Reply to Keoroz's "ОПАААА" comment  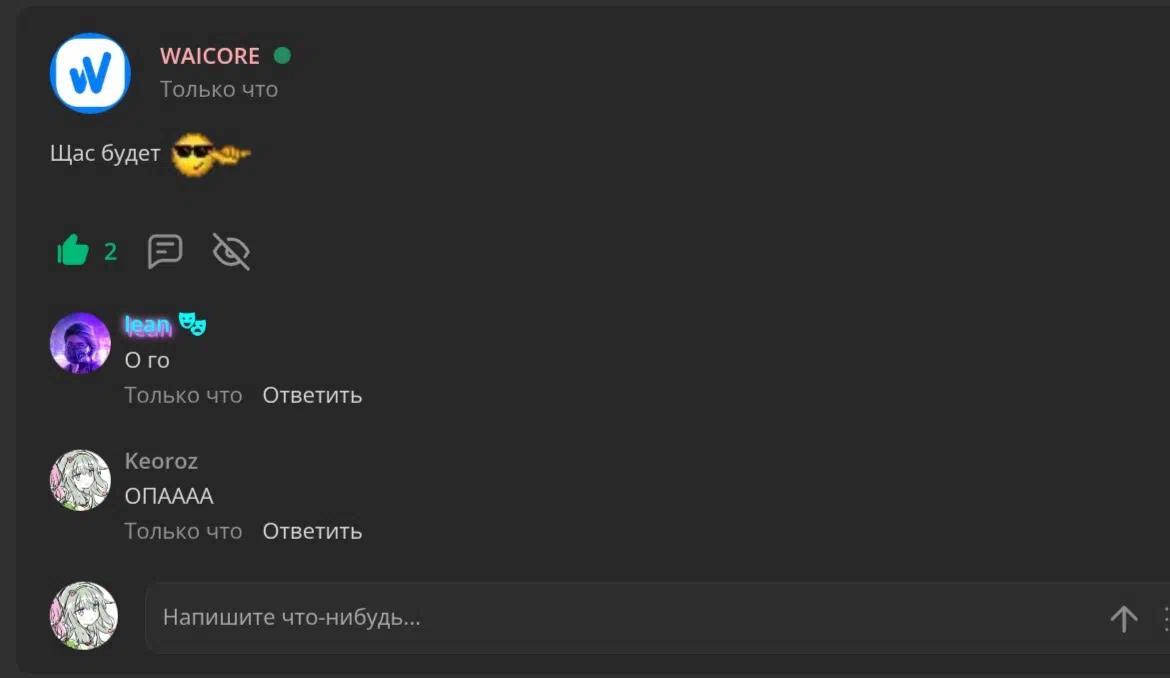(312, 531)
